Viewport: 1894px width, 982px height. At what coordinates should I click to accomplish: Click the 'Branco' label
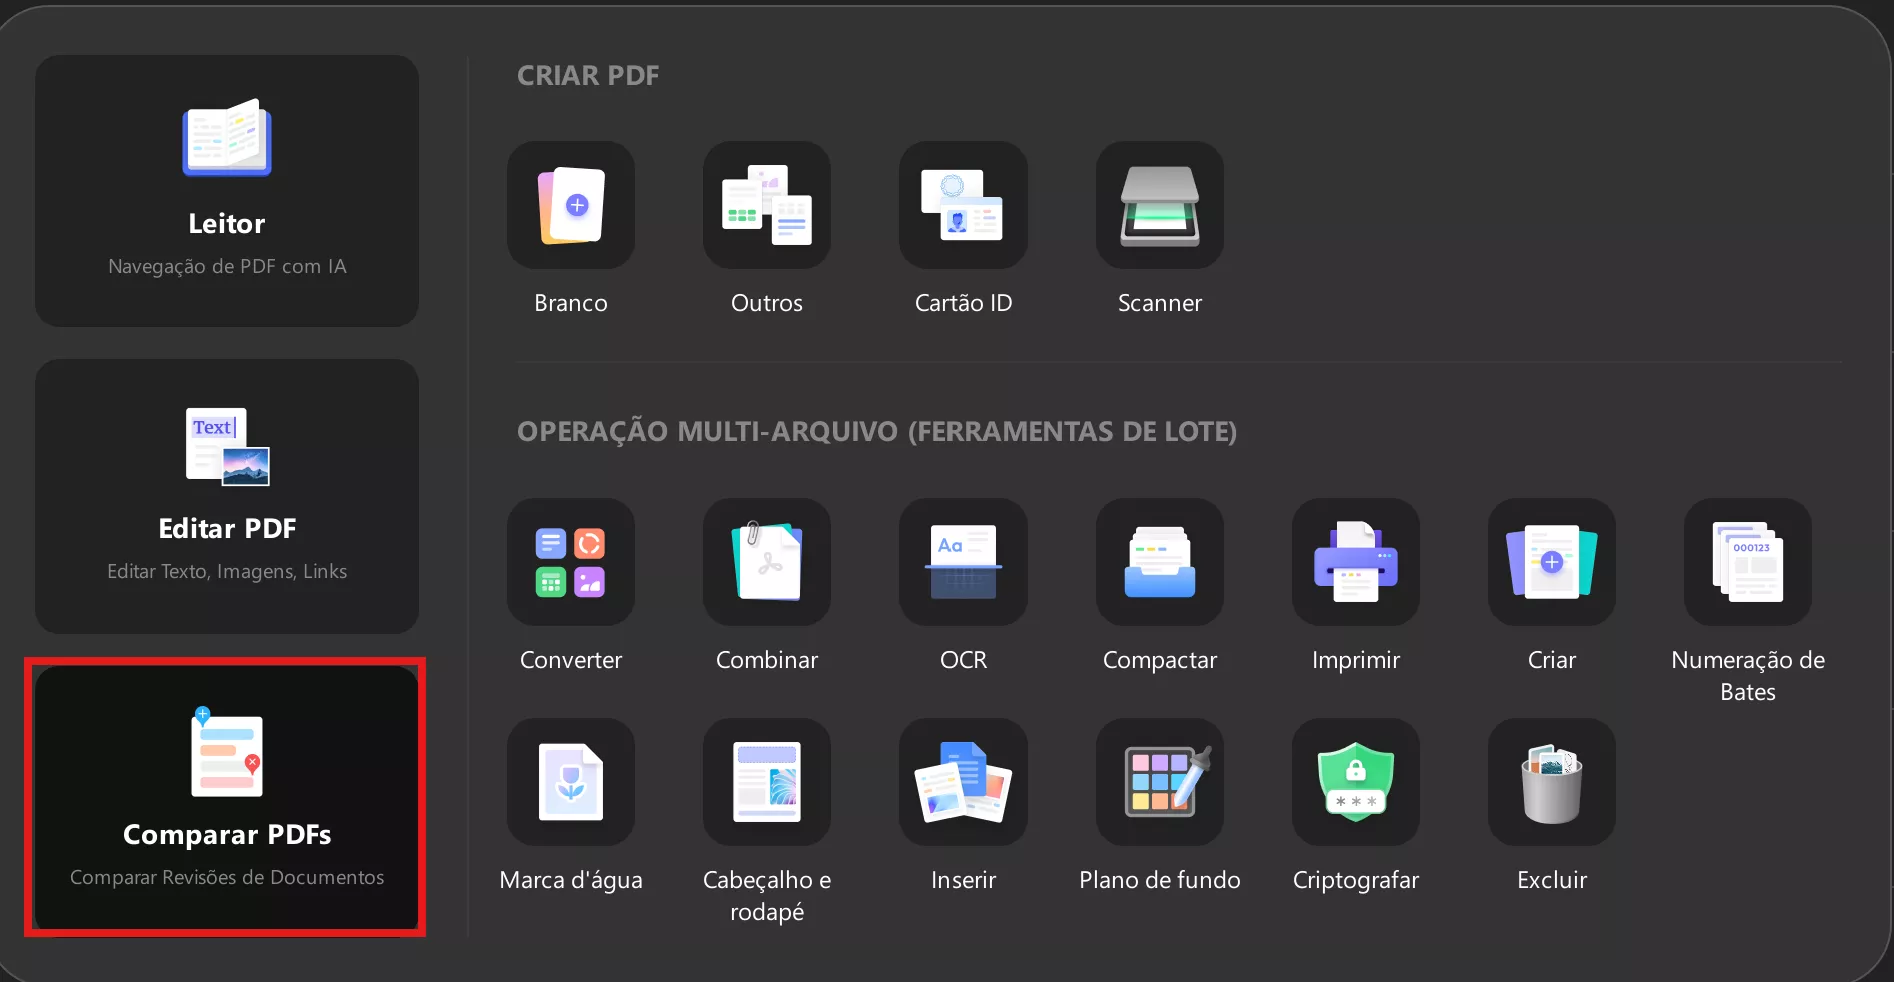tap(571, 303)
